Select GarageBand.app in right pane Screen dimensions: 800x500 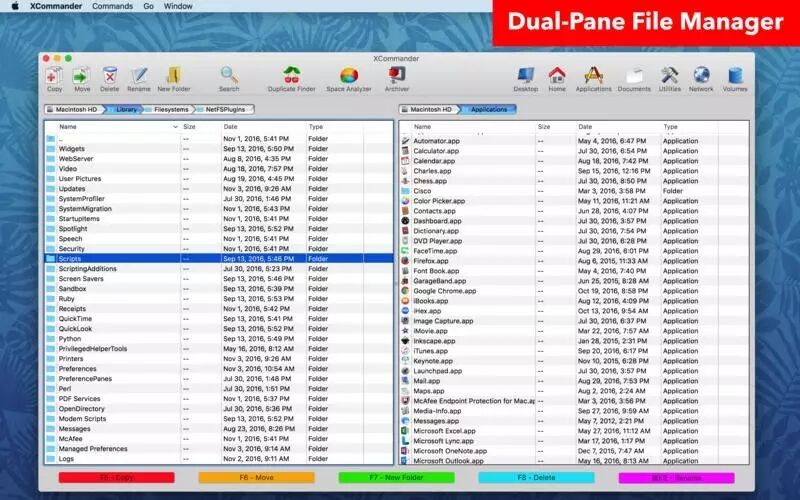point(574,281)
